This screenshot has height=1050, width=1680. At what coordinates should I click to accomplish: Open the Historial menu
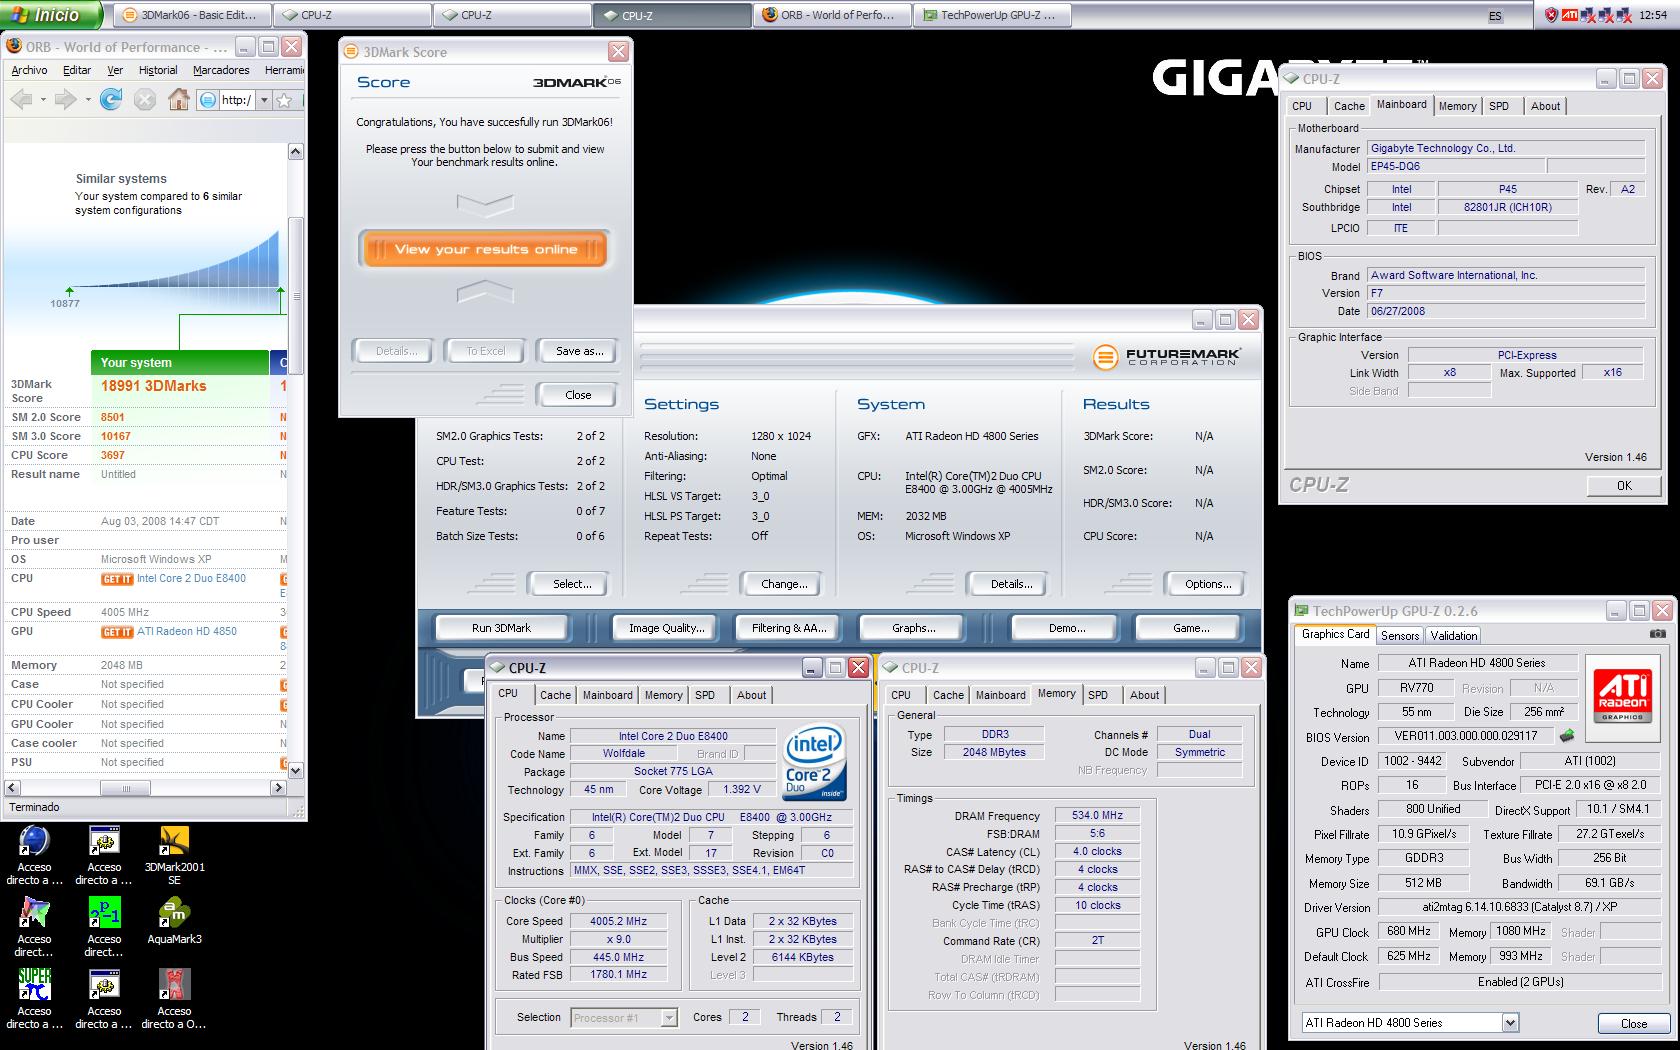coord(158,70)
